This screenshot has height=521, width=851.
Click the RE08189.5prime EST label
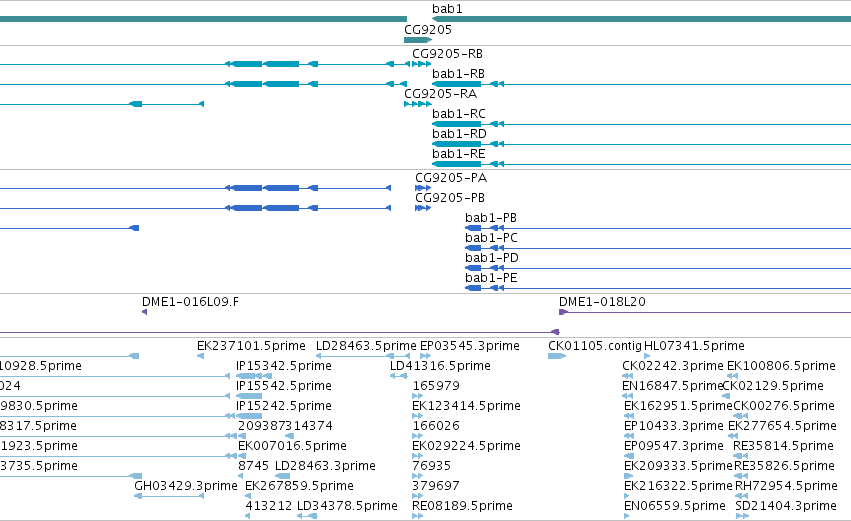(x=462, y=506)
